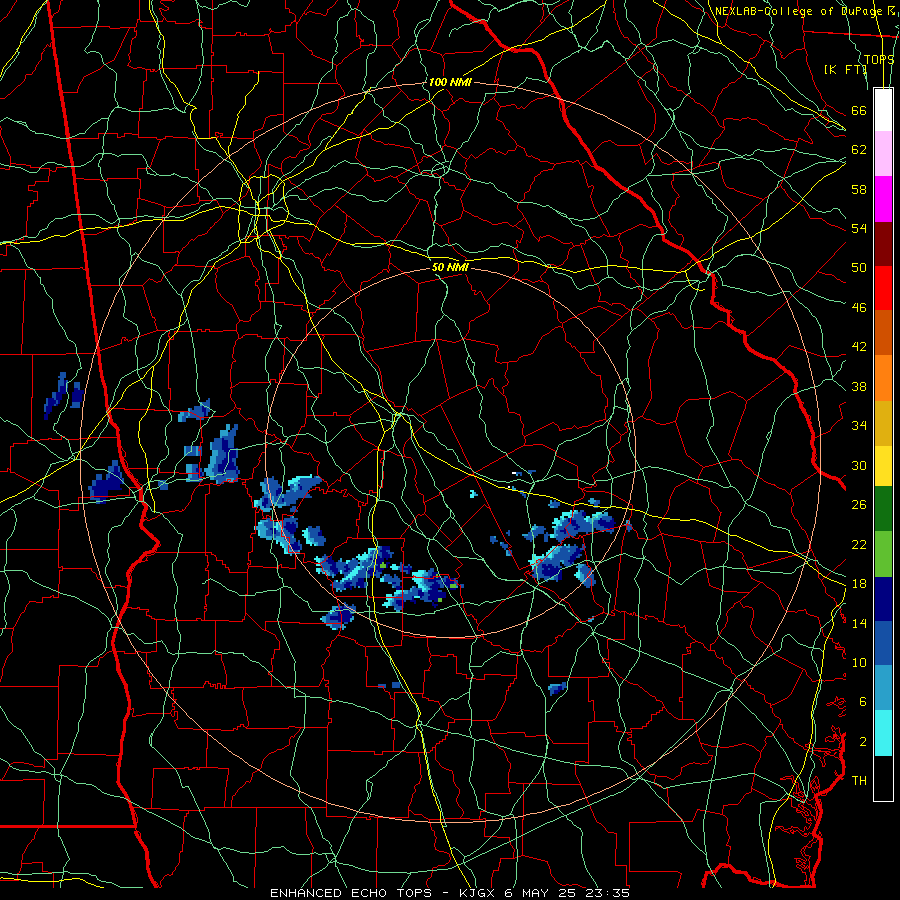Click the '[K FT]' units label

846,69
